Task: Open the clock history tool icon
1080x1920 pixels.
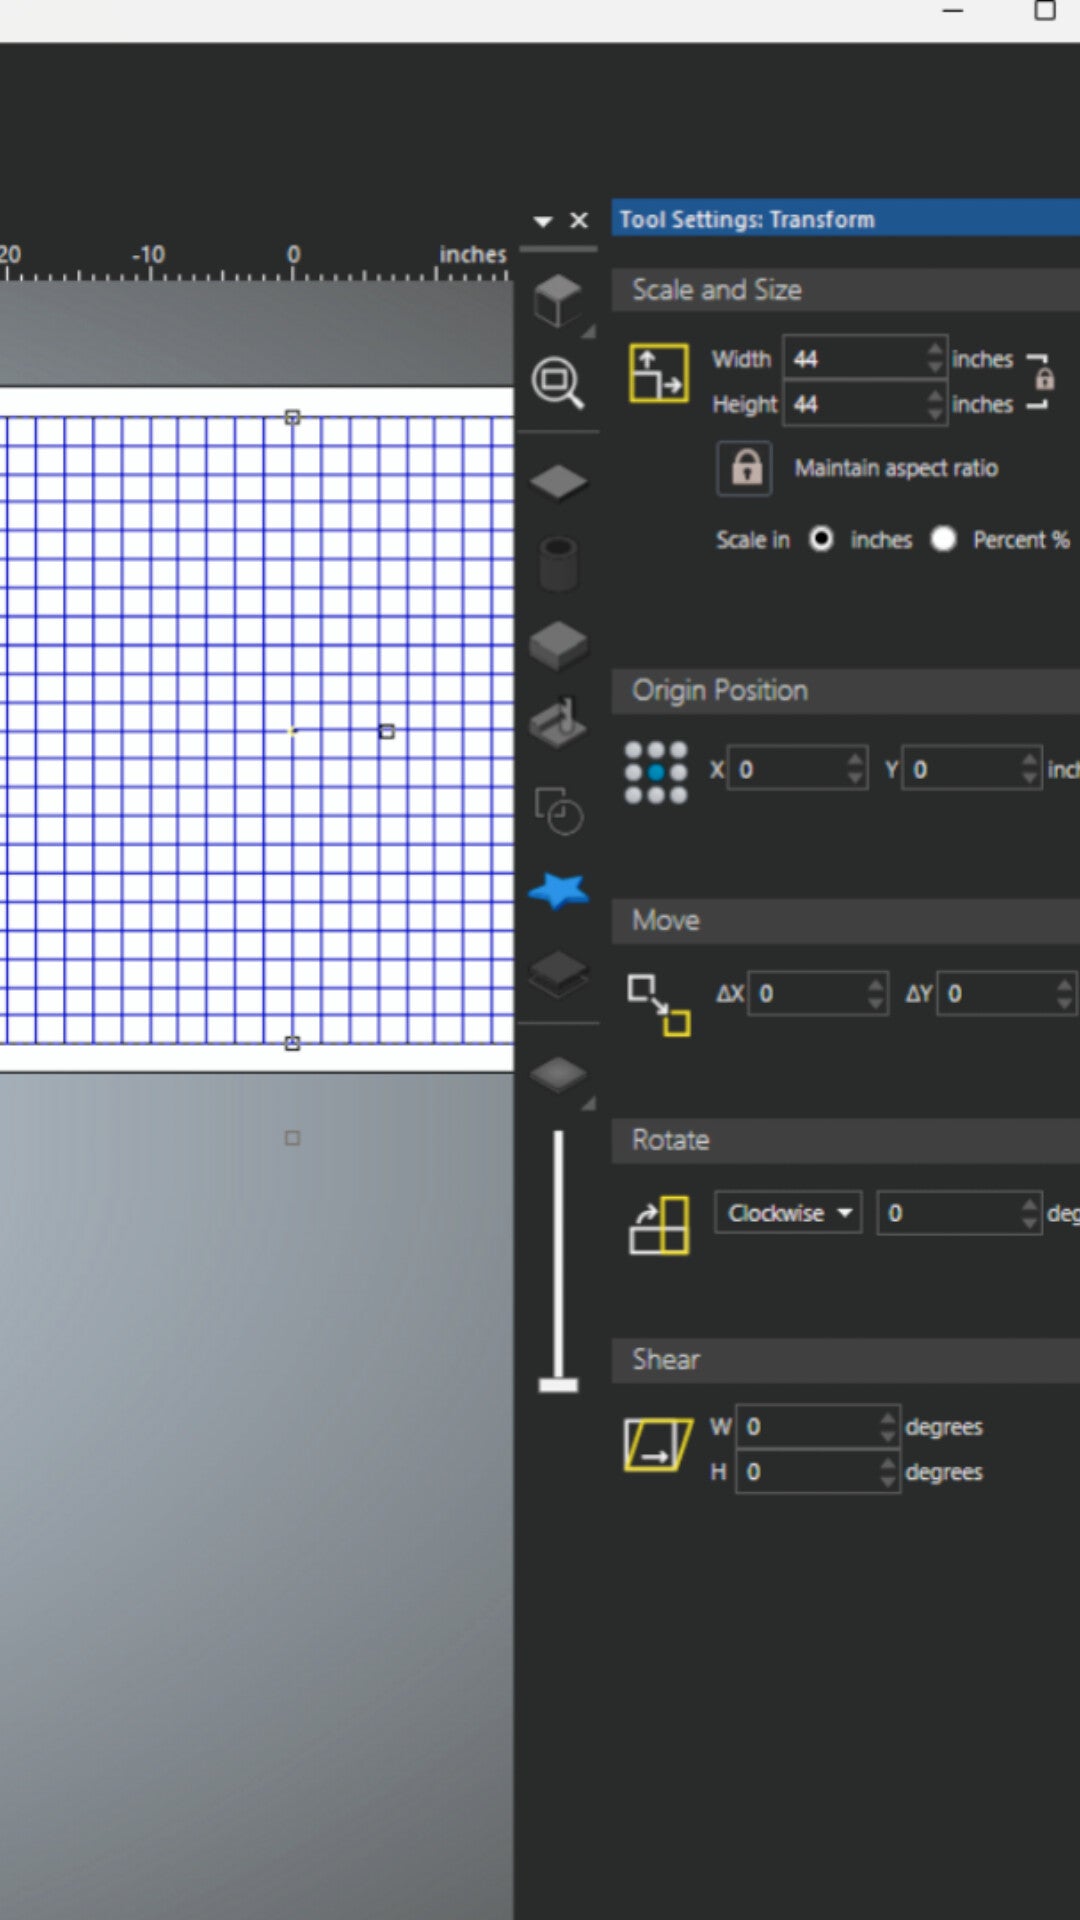Action: (x=558, y=811)
